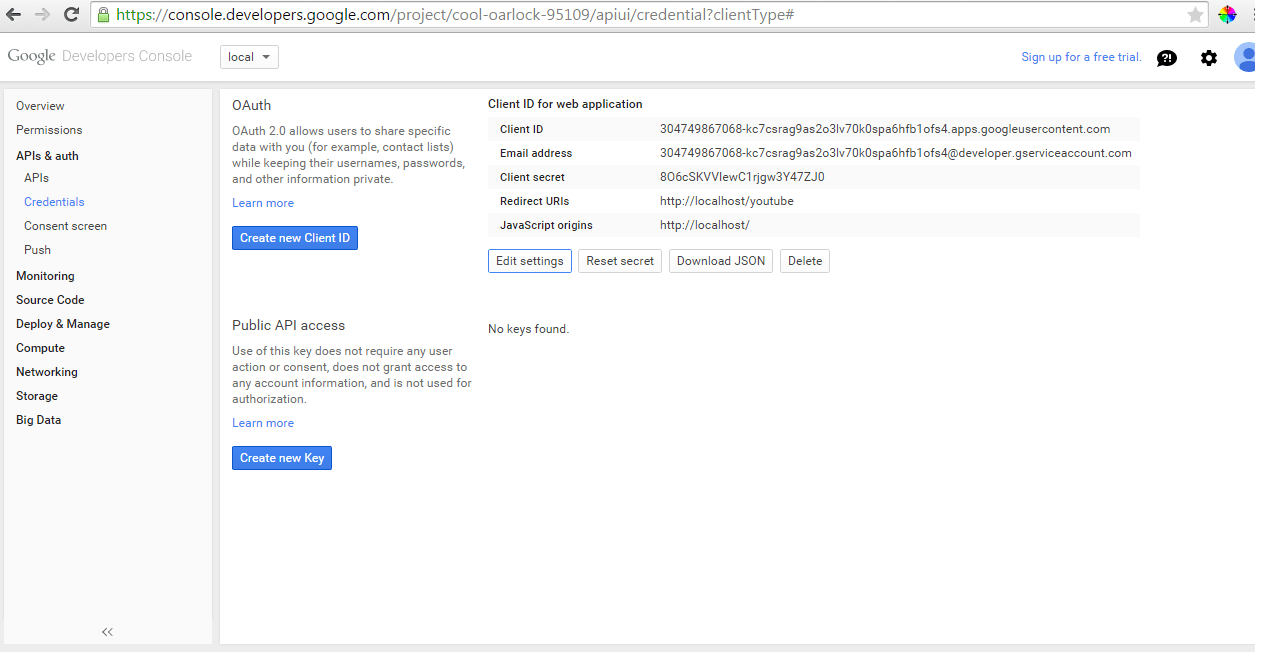This screenshot has width=1288, height=652.
Task: Click 'No keys found.' text
Action: point(528,329)
